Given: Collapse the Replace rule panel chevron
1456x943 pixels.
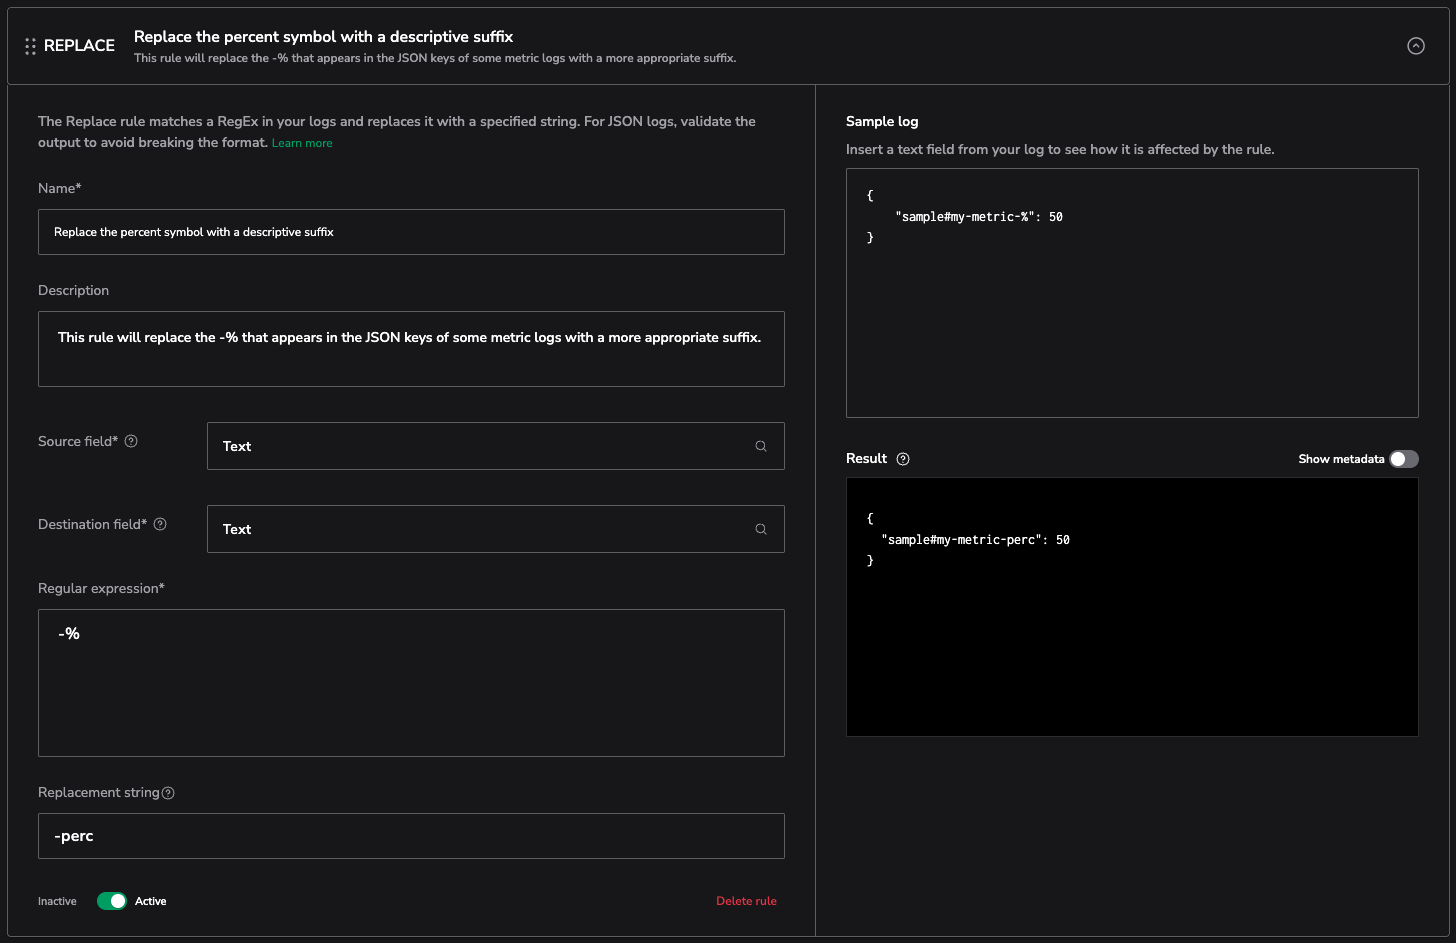Looking at the screenshot, I should (1415, 46).
